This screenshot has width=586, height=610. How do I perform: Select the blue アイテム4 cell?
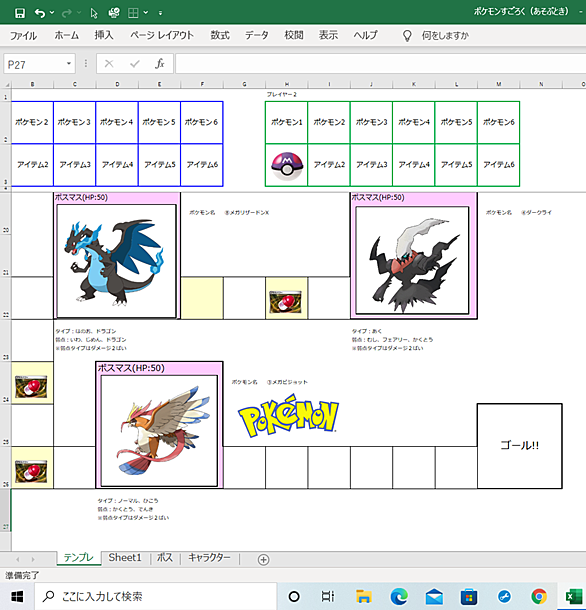tap(117, 165)
